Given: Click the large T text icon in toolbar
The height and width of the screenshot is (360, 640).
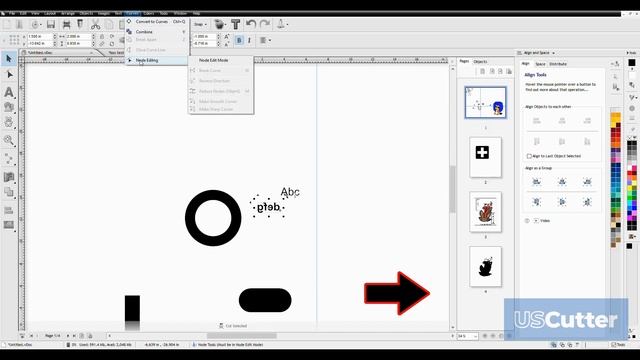Looking at the screenshot, I should coord(236,24).
